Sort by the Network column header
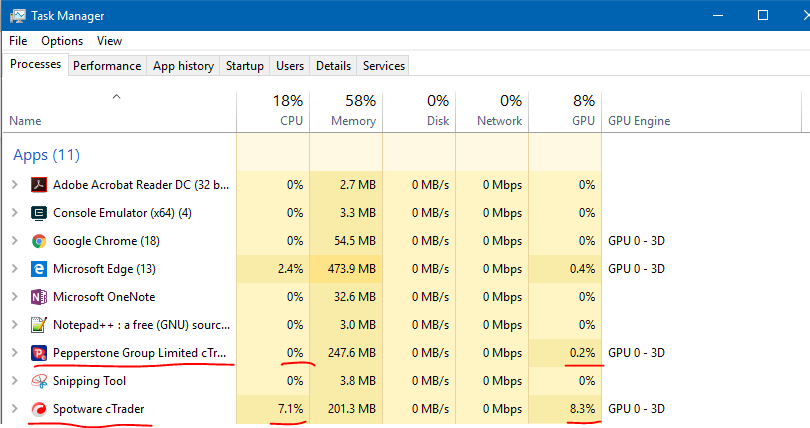Screen dimensions: 810x428 492,112
